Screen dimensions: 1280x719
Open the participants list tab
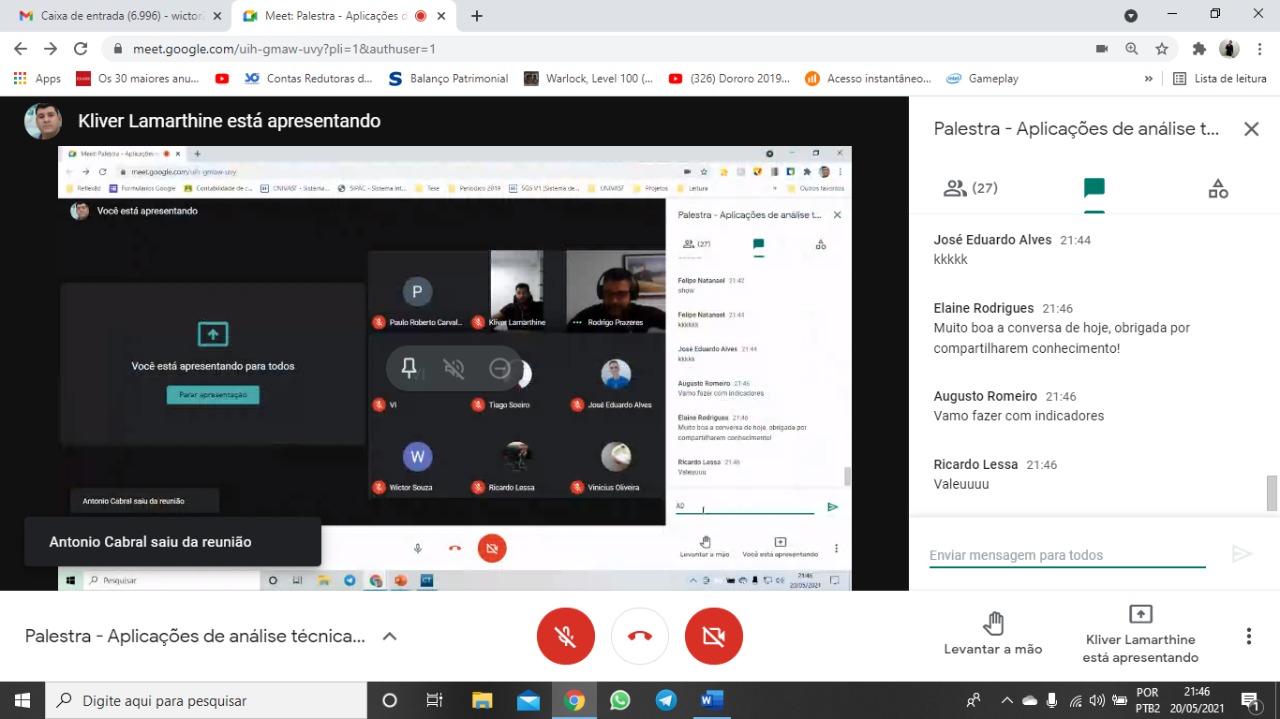[971, 188]
